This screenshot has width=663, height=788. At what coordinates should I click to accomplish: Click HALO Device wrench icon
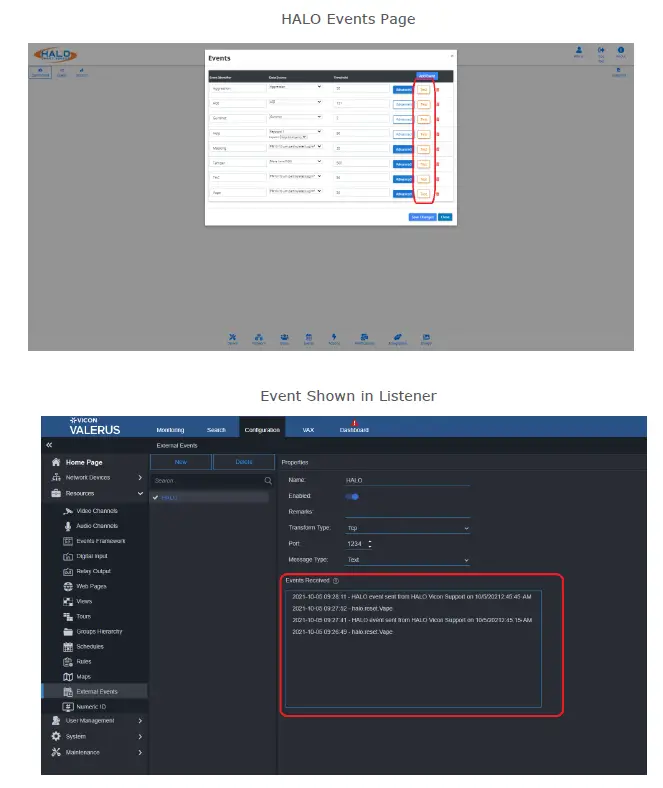232,339
